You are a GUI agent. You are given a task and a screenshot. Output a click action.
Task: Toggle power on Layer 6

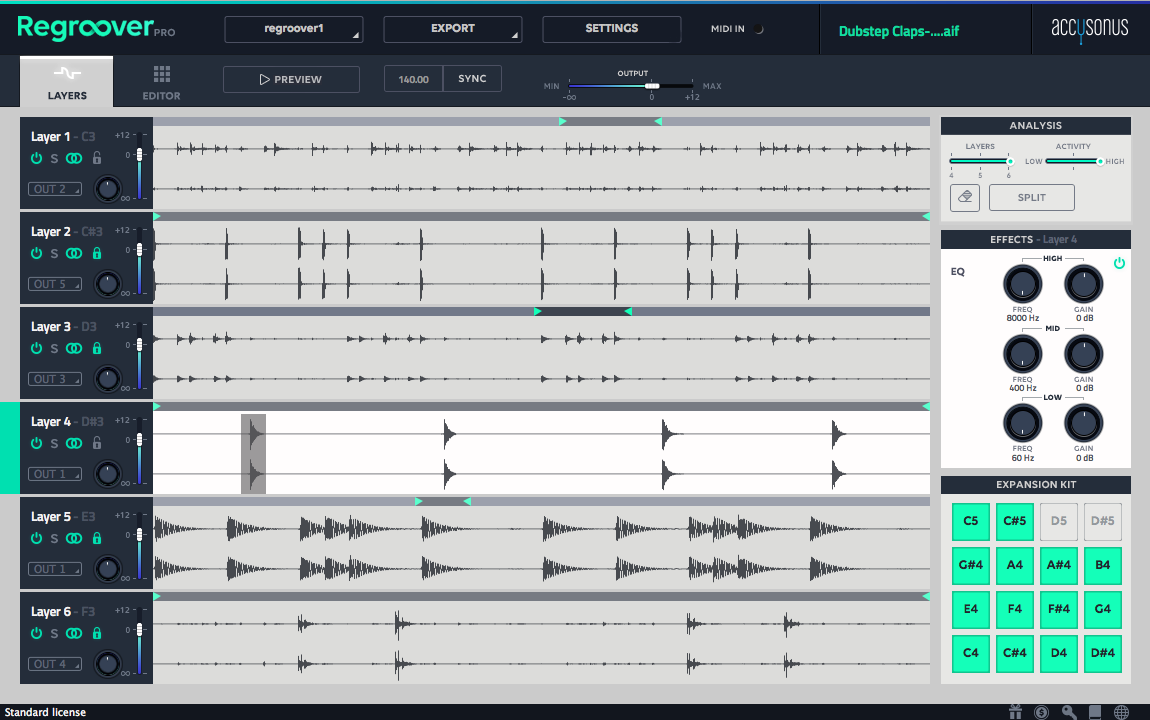pyautogui.click(x=36, y=633)
